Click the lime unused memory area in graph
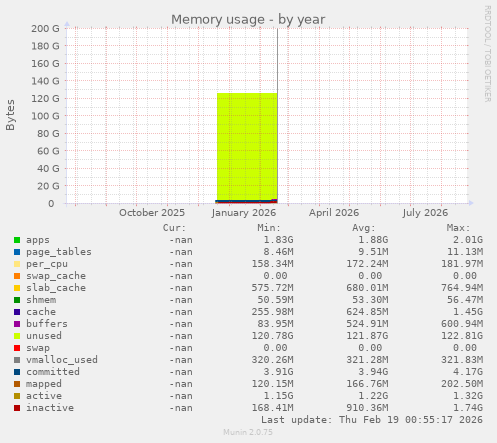497x443 pixels. 247,147
